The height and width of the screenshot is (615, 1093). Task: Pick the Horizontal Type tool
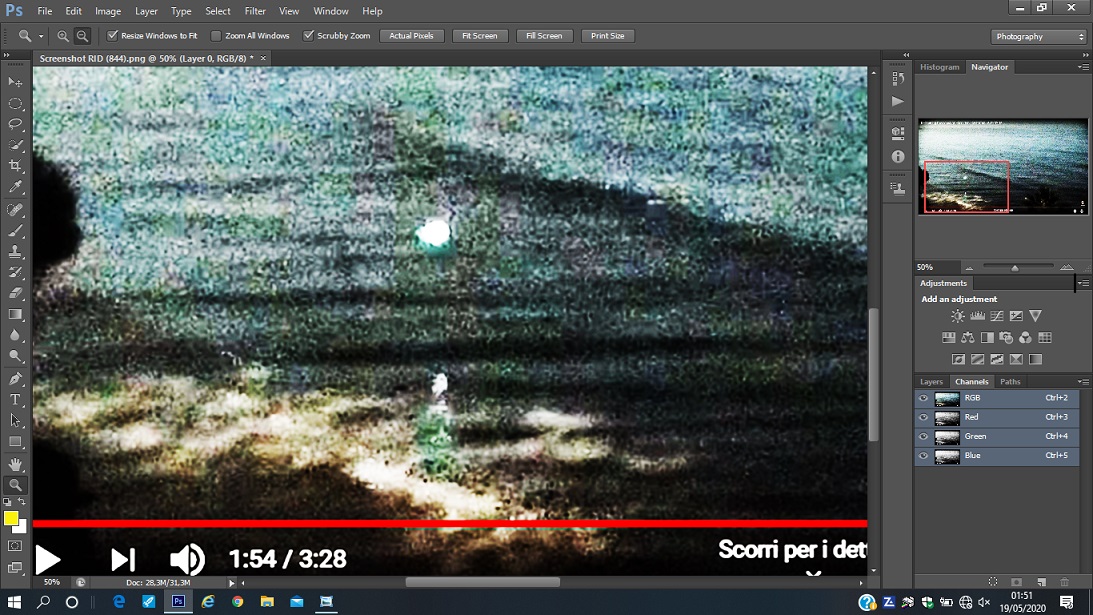[15, 400]
